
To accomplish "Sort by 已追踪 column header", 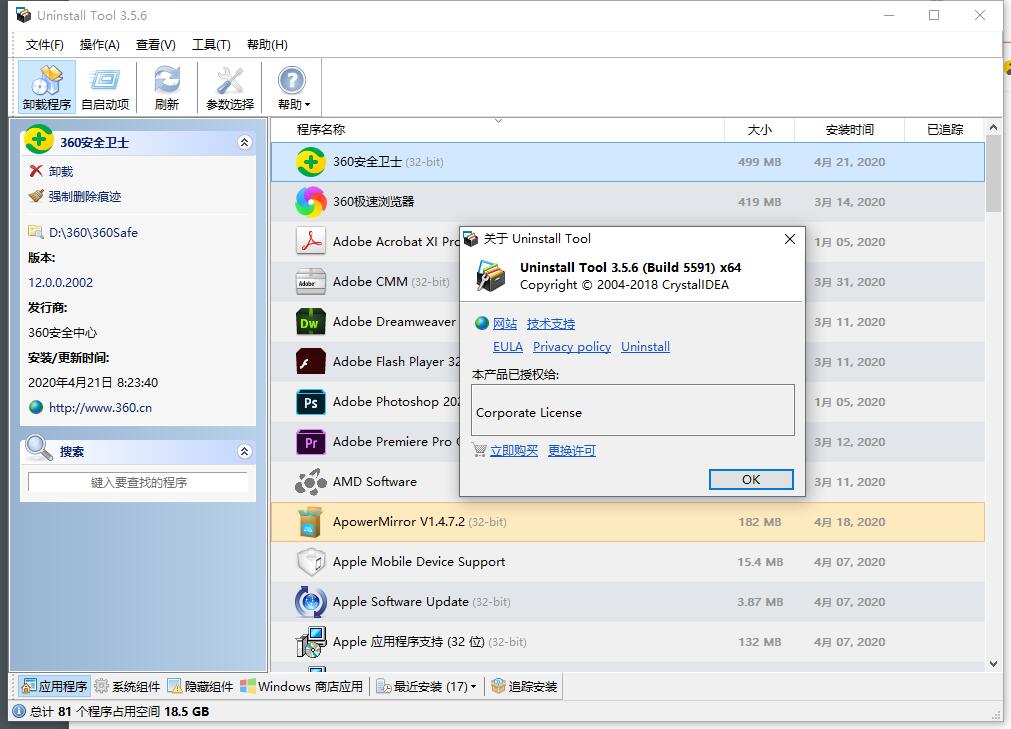I will tap(945, 130).
